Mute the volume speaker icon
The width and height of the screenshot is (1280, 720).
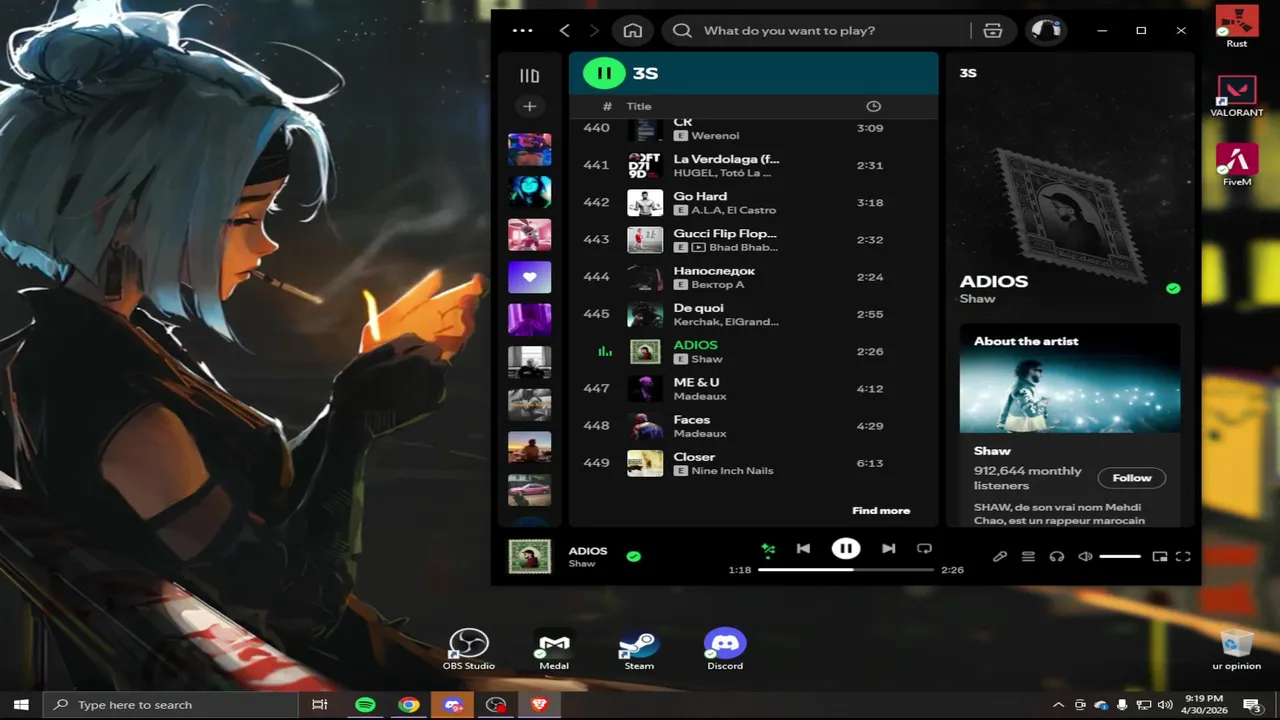pyautogui.click(x=1085, y=556)
